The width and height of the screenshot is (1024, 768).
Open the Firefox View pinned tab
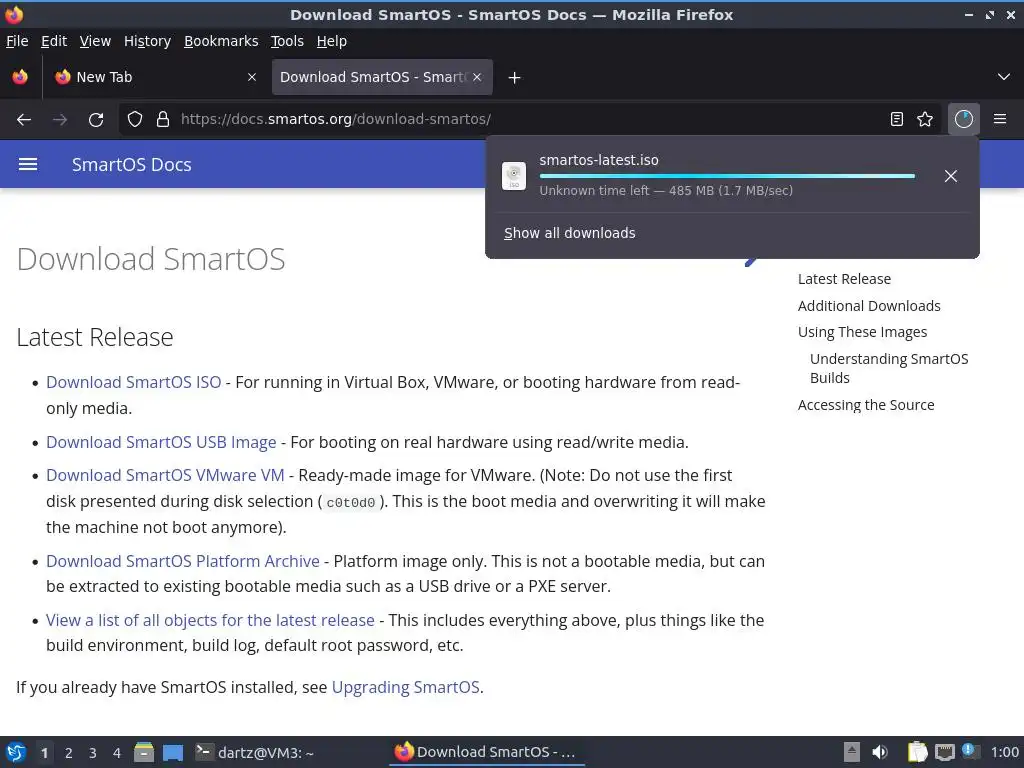pyautogui.click(x=20, y=77)
